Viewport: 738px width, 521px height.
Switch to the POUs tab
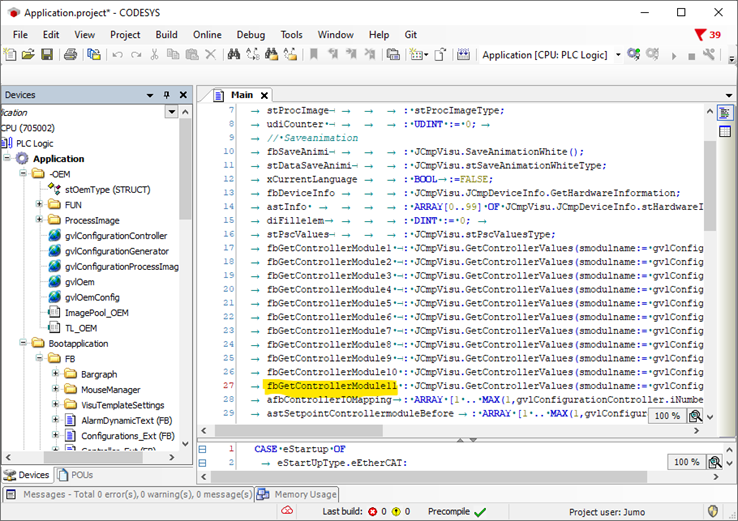(75, 475)
